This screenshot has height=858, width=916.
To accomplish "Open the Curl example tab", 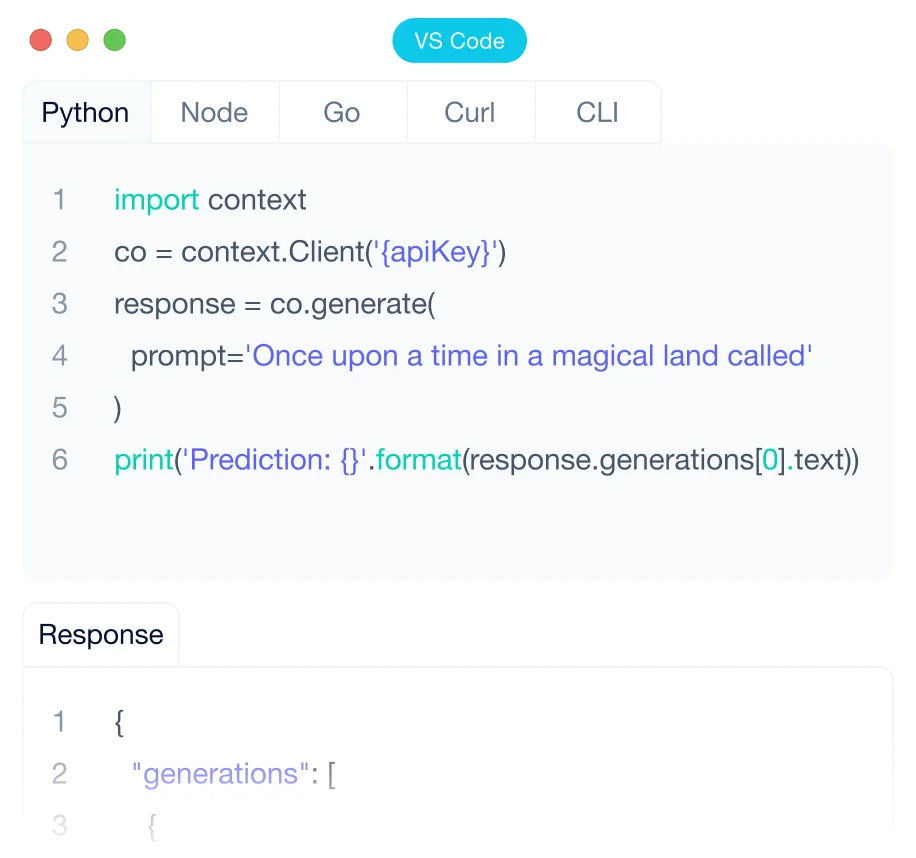I will point(469,112).
